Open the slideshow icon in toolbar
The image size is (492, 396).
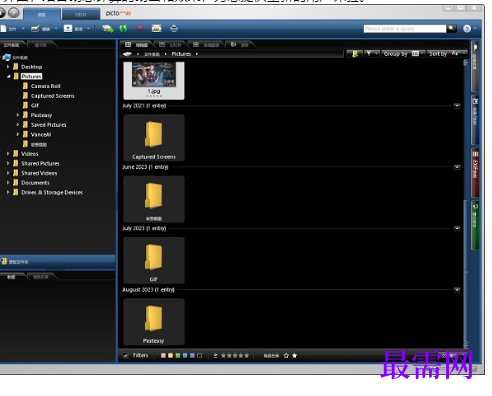[156, 29]
